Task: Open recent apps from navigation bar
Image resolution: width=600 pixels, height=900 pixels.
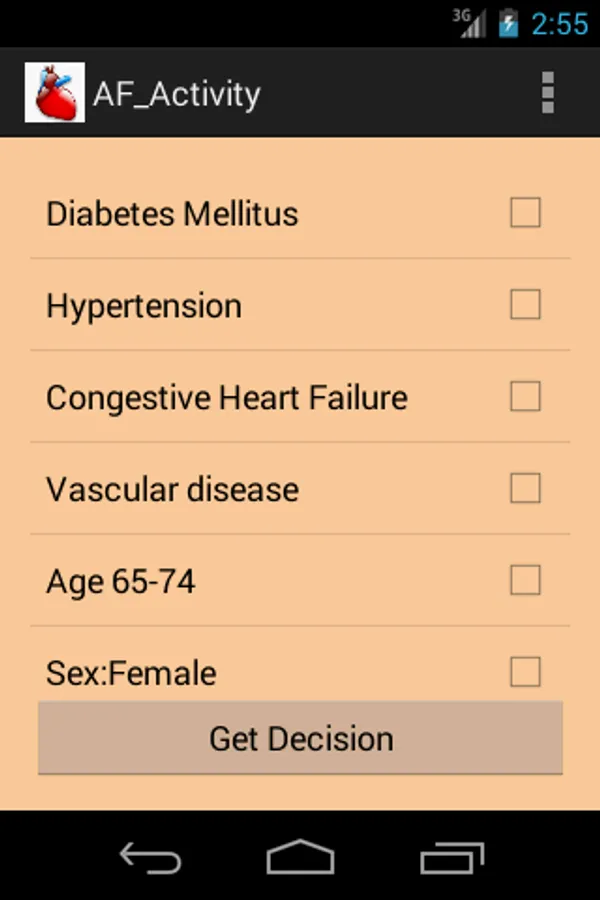Action: point(452,857)
